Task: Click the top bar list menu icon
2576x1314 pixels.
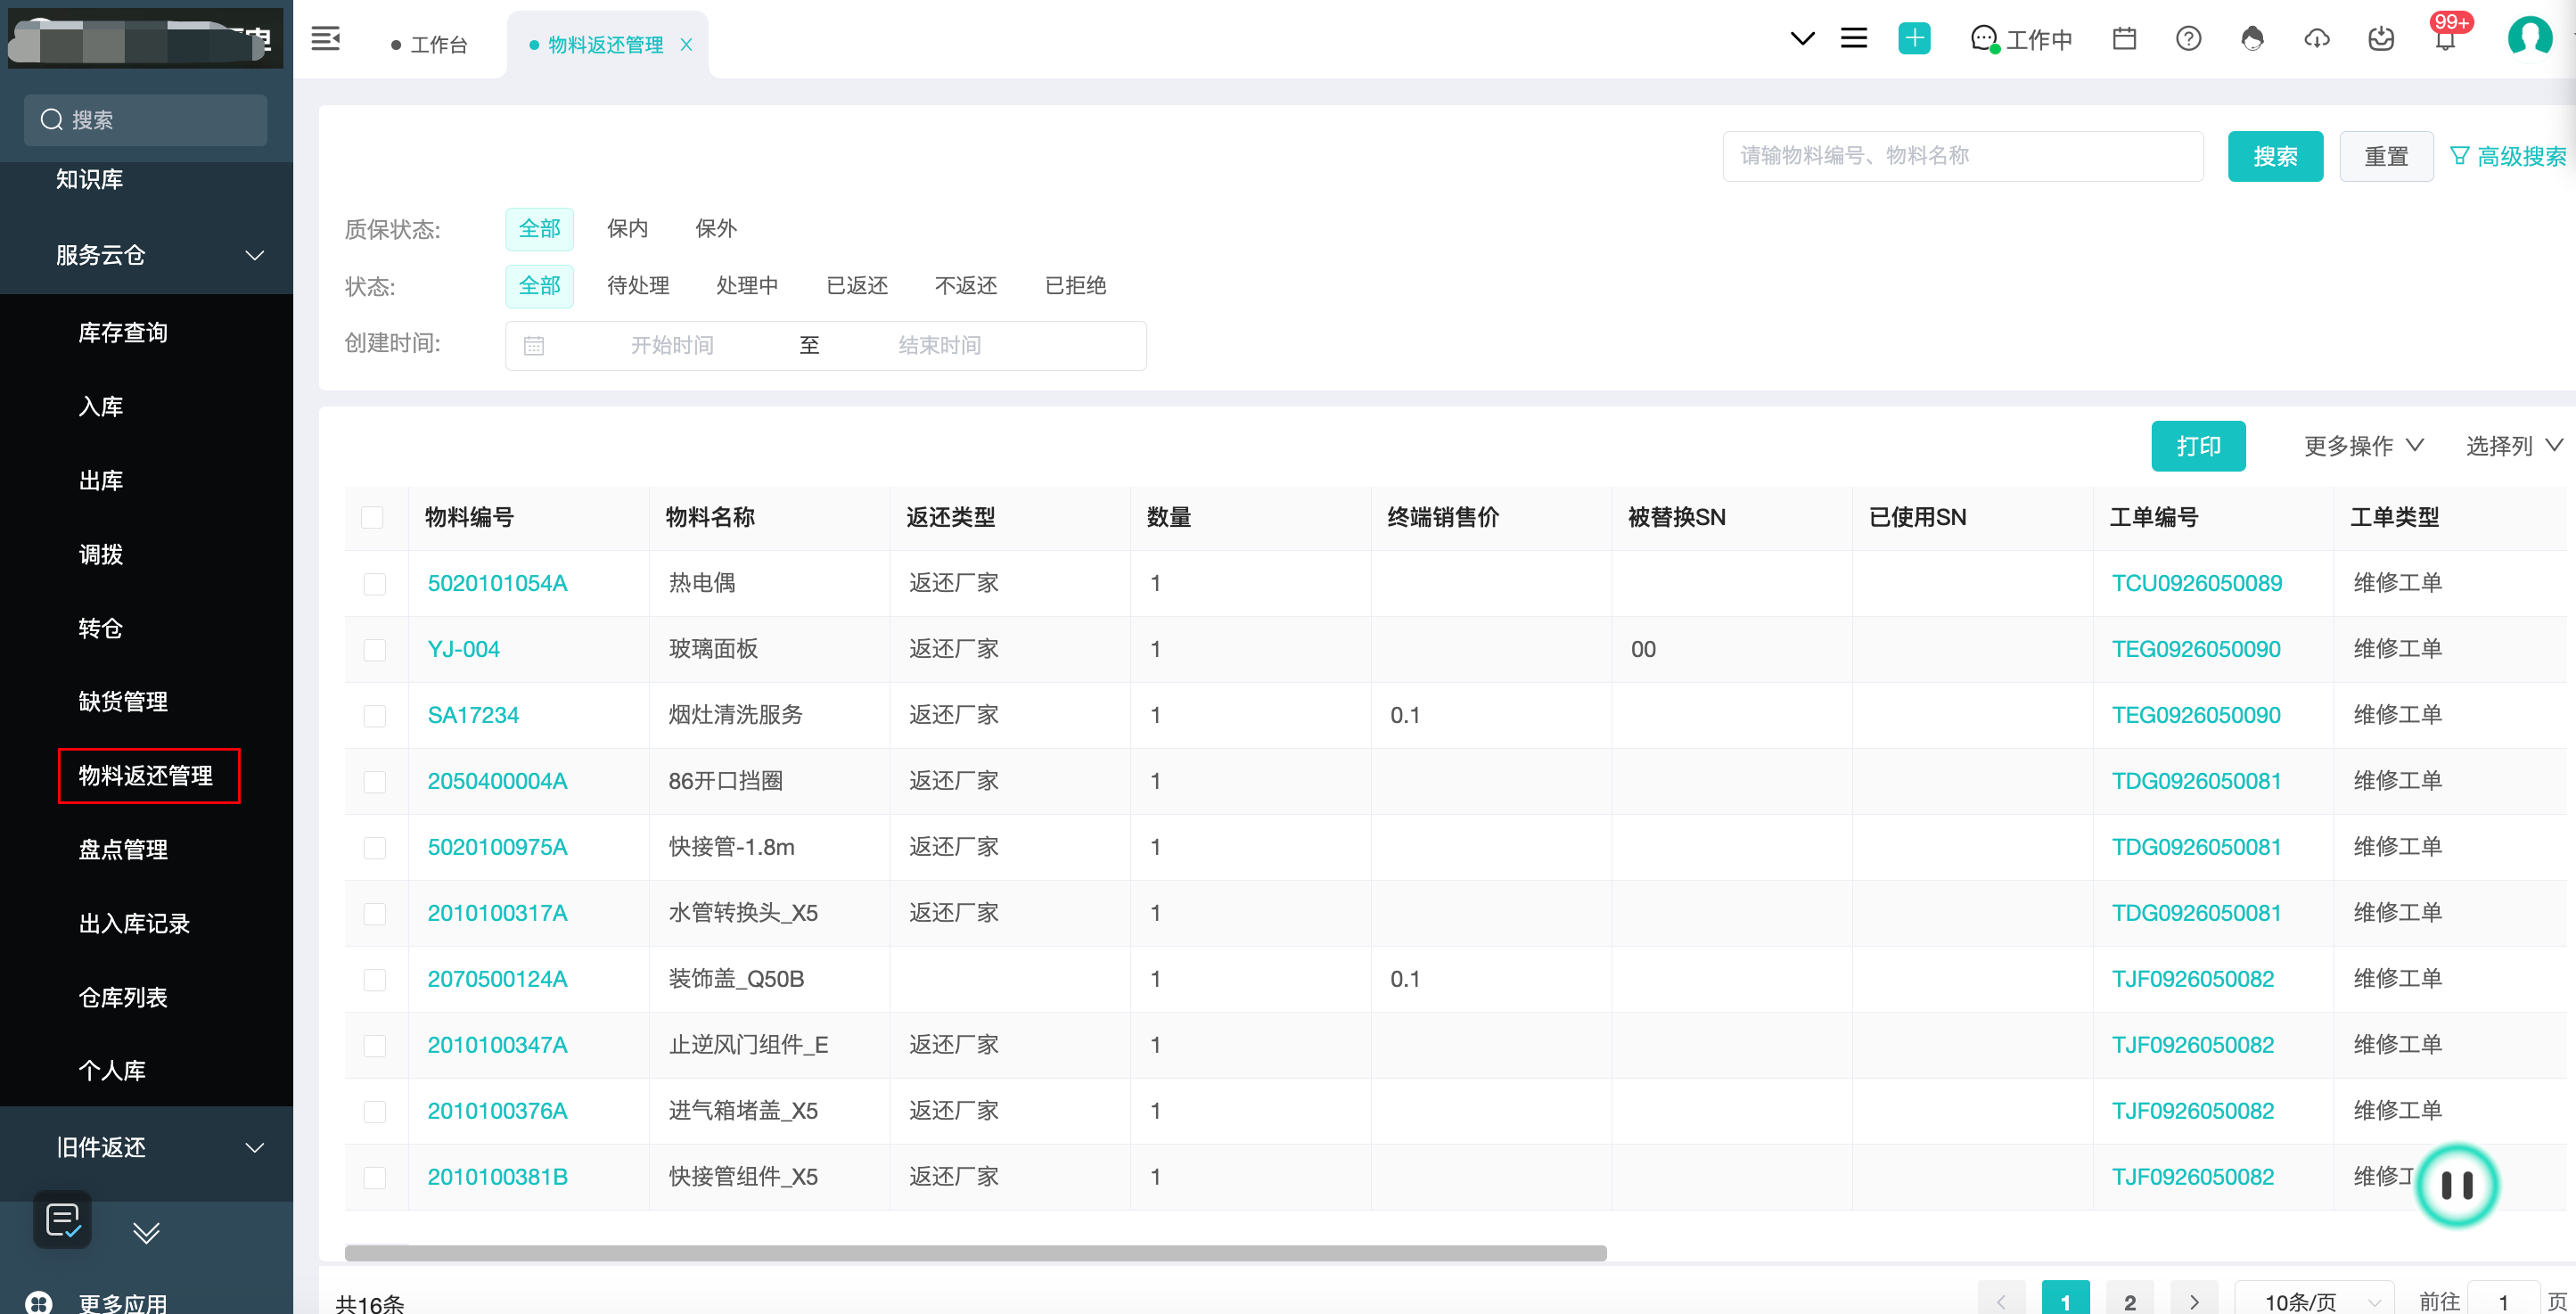Action: point(1854,39)
